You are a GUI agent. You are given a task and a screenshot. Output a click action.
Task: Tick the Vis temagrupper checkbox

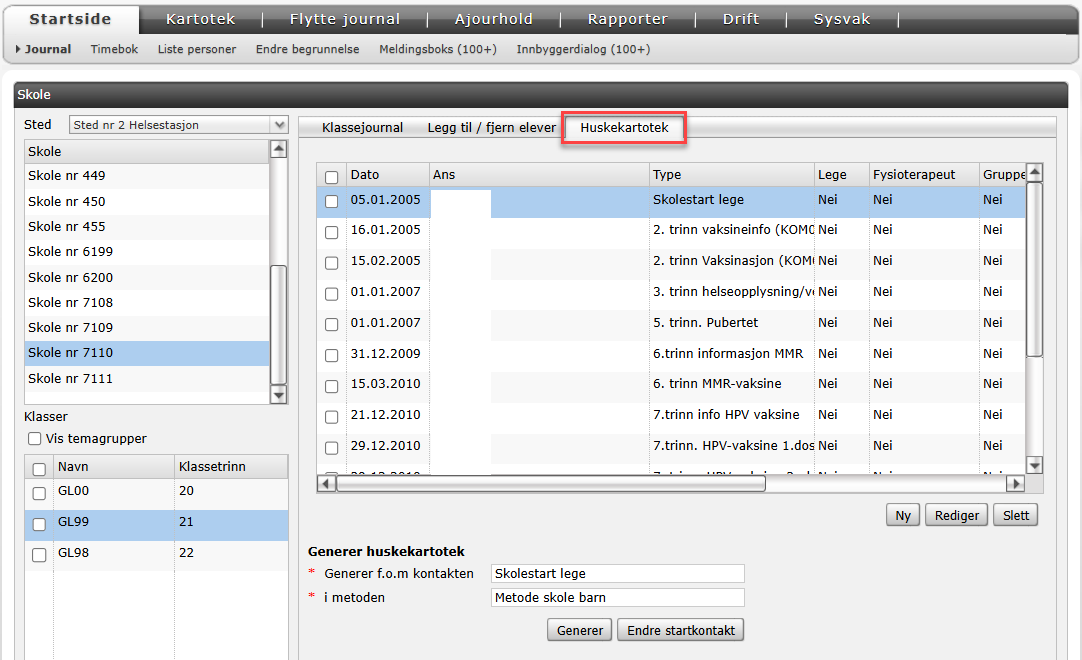pyautogui.click(x=35, y=439)
